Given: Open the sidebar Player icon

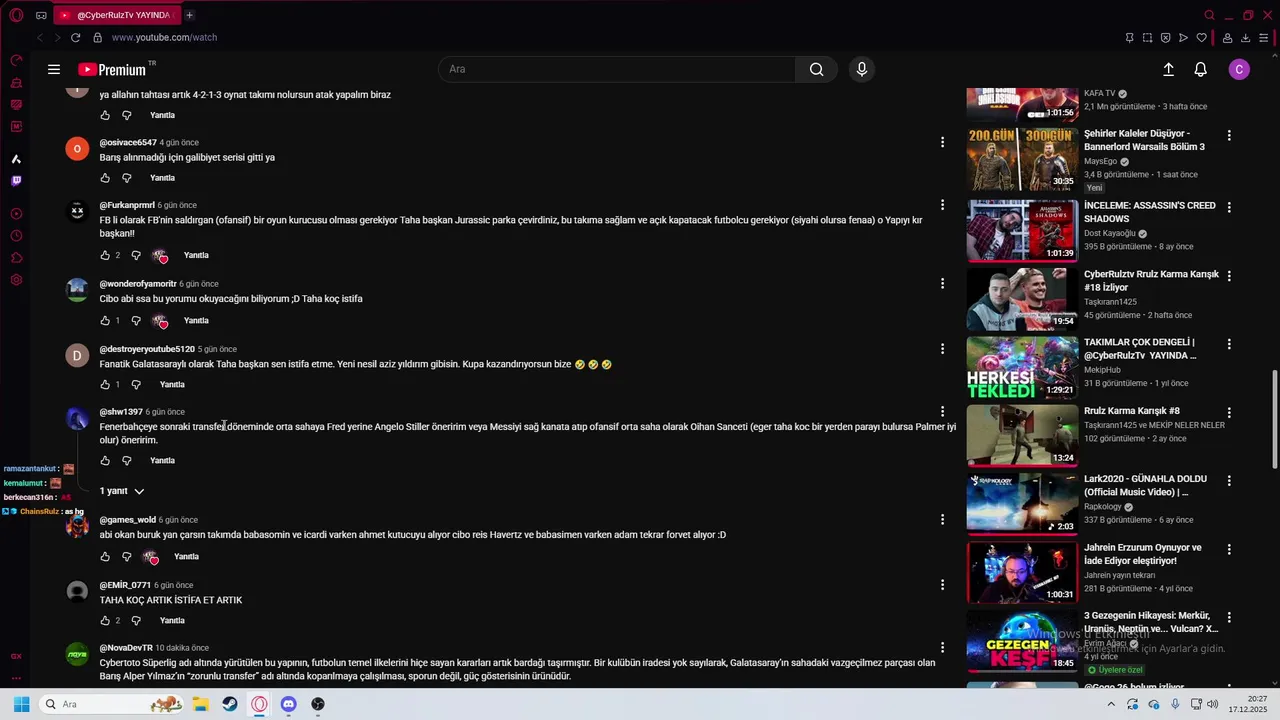Looking at the screenshot, I should click(16, 214).
